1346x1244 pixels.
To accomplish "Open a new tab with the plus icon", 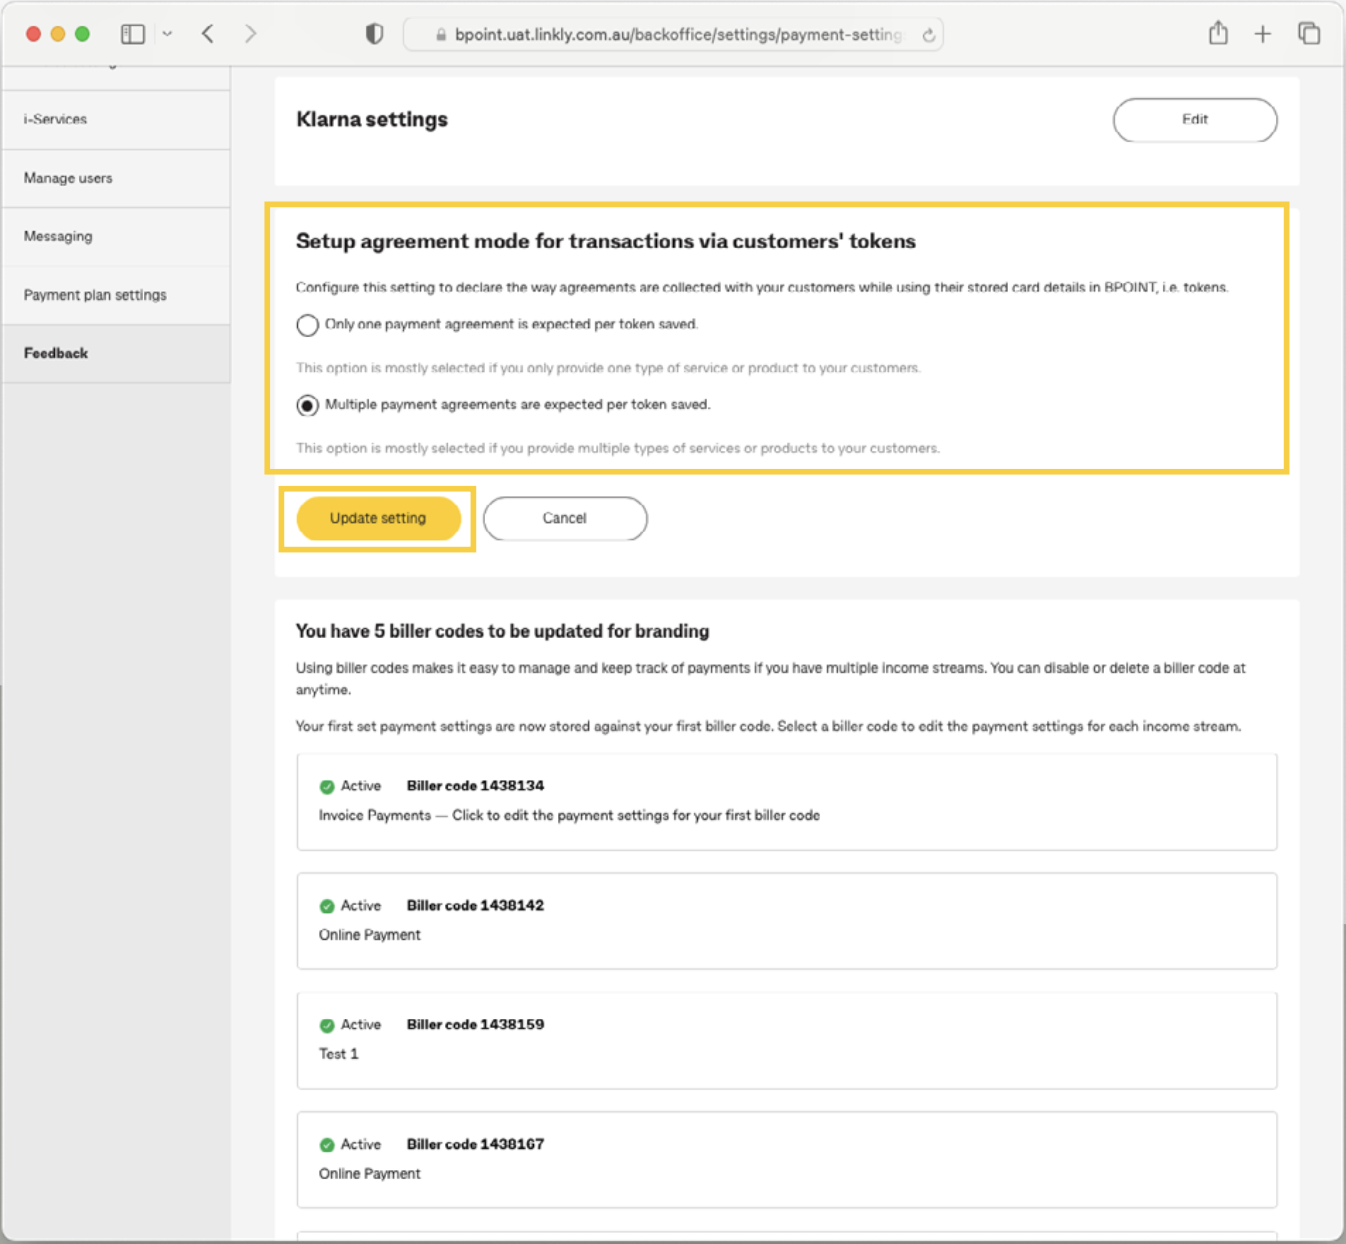I will click(1263, 33).
